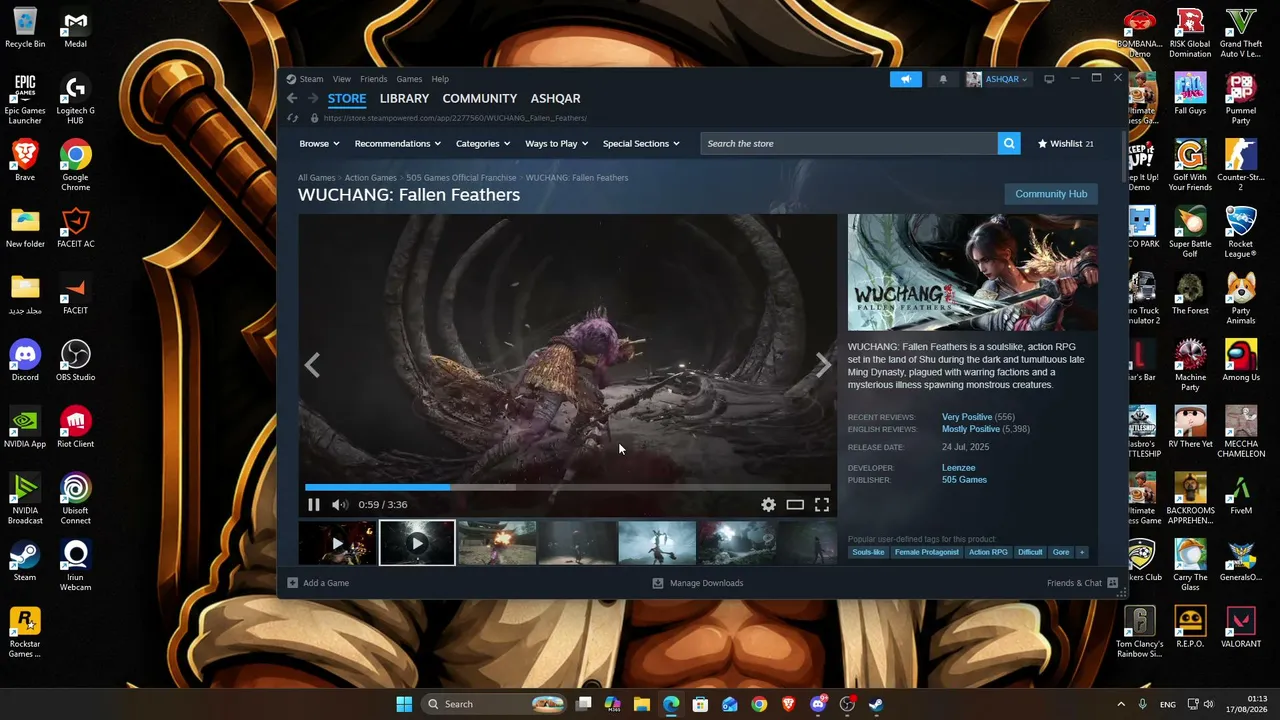Screen dimensions: 1280x720
Task: Select the Epic Games Launcher desktop icon
Action: (x=25, y=100)
